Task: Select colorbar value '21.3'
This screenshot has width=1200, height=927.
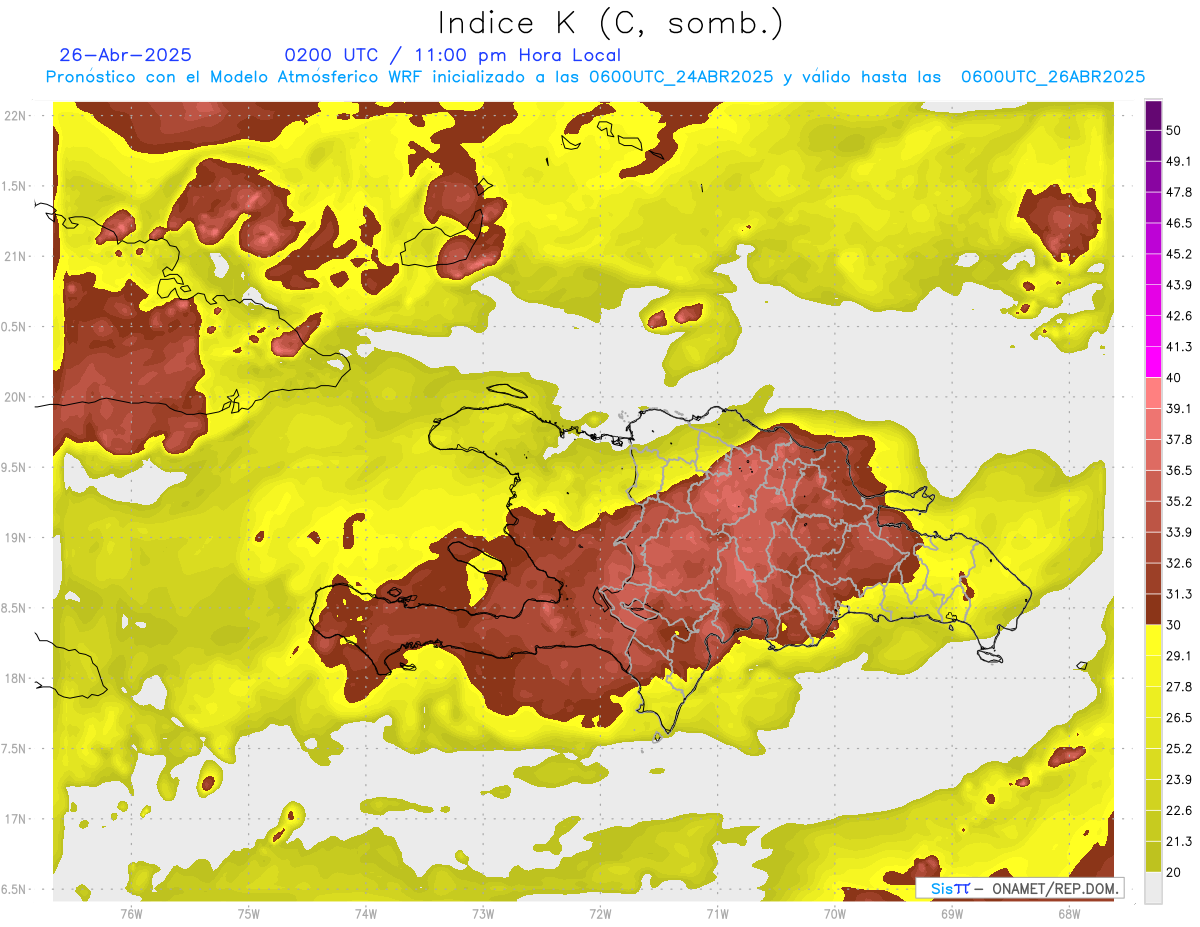Action: point(1179,841)
